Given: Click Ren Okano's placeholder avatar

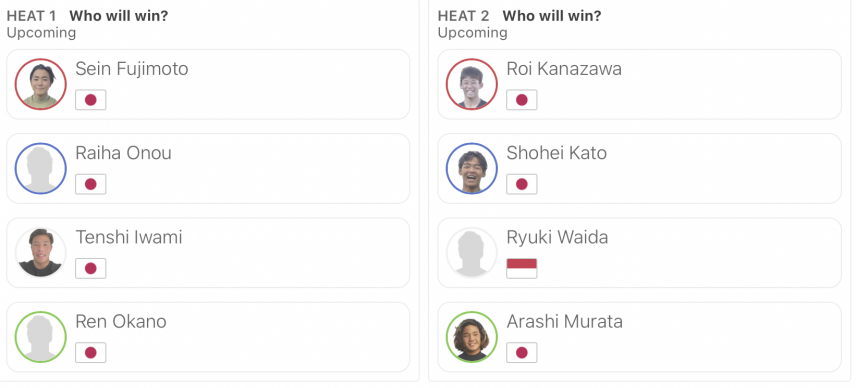Looking at the screenshot, I should [x=40, y=337].
